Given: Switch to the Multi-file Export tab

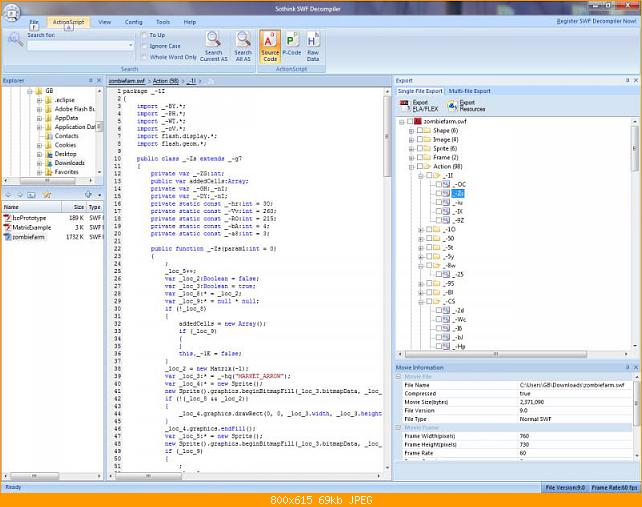Looking at the screenshot, I should click(469, 91).
